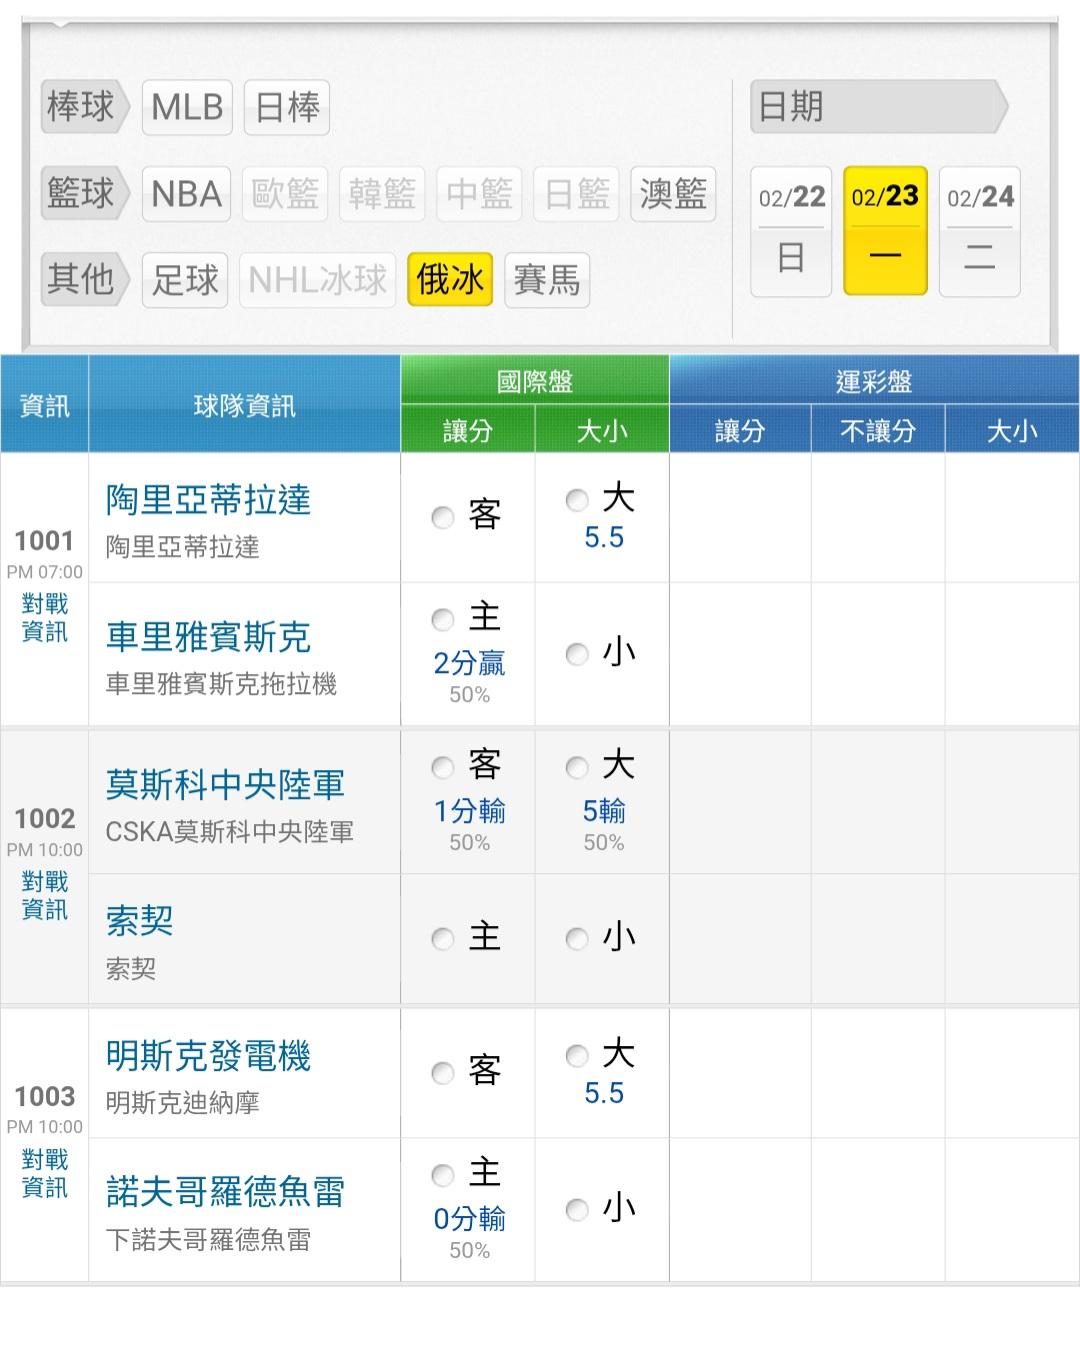Open 對戰資訊 link for game 1003

(45, 1173)
